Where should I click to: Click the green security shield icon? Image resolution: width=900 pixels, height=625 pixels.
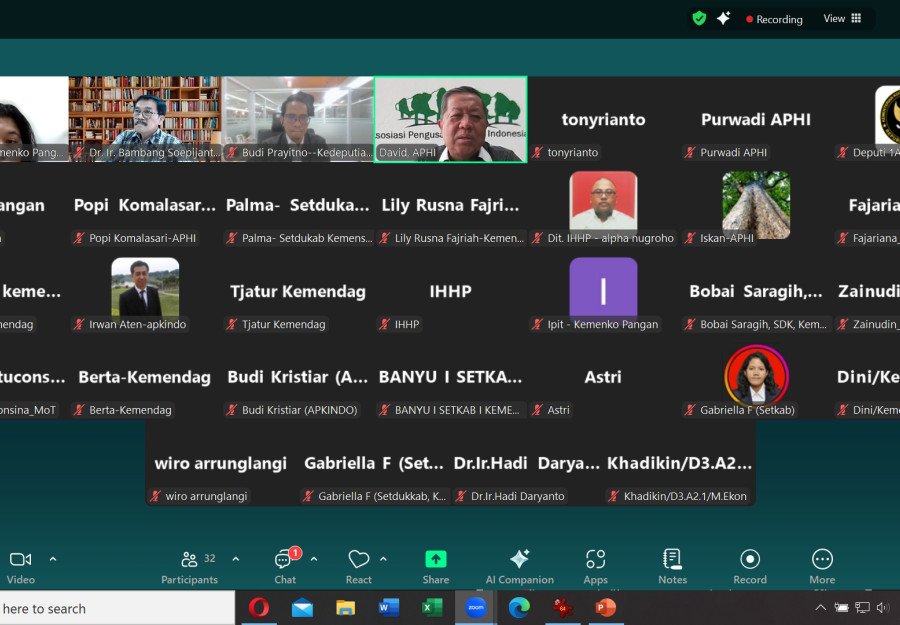[699, 19]
